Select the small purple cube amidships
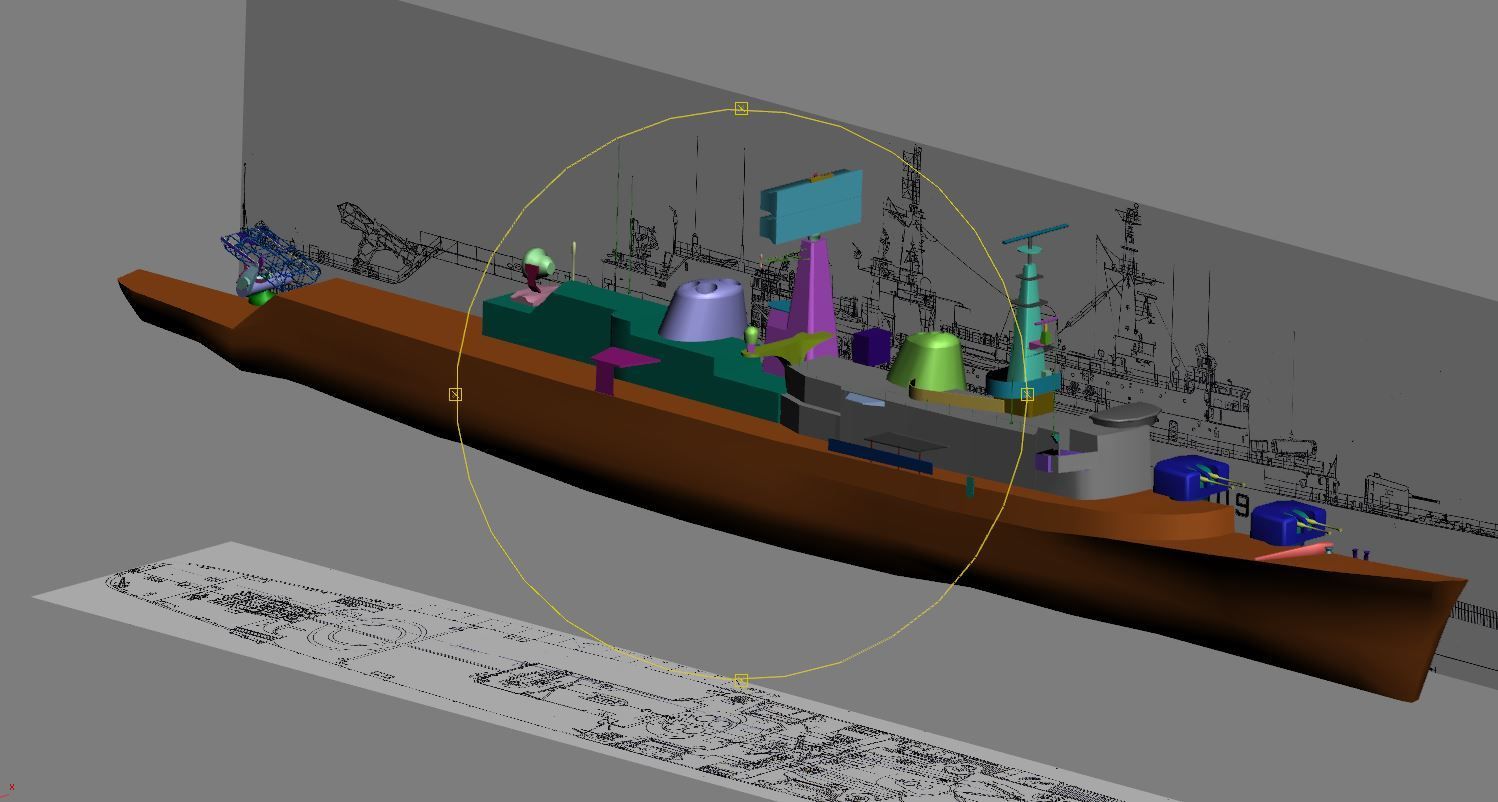Viewport: 1498px width, 802px height. pyautogui.click(x=871, y=347)
